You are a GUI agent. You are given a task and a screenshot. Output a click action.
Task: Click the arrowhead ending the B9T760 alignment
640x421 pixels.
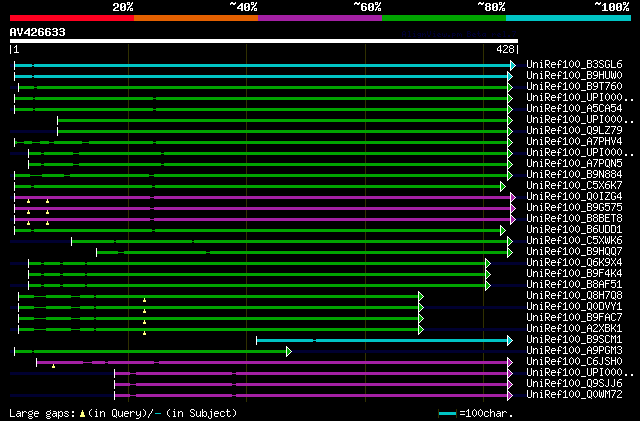click(x=510, y=87)
